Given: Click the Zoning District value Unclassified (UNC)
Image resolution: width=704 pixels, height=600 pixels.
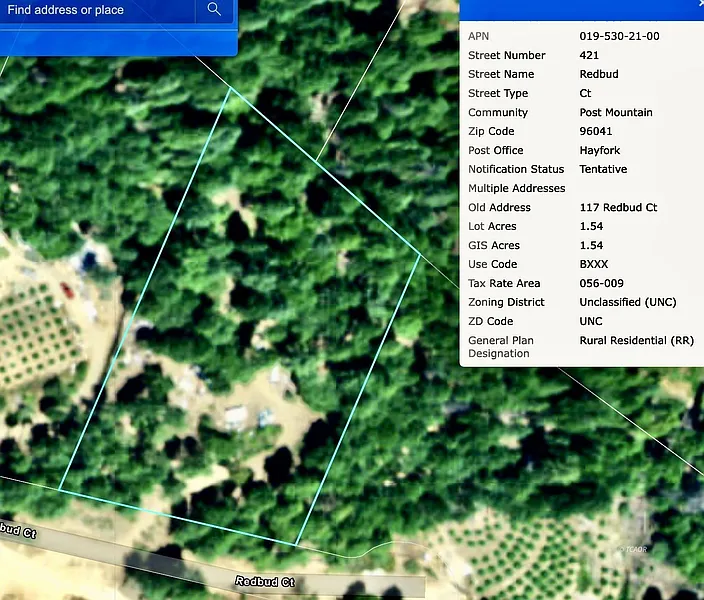Looking at the screenshot, I should (x=627, y=302).
